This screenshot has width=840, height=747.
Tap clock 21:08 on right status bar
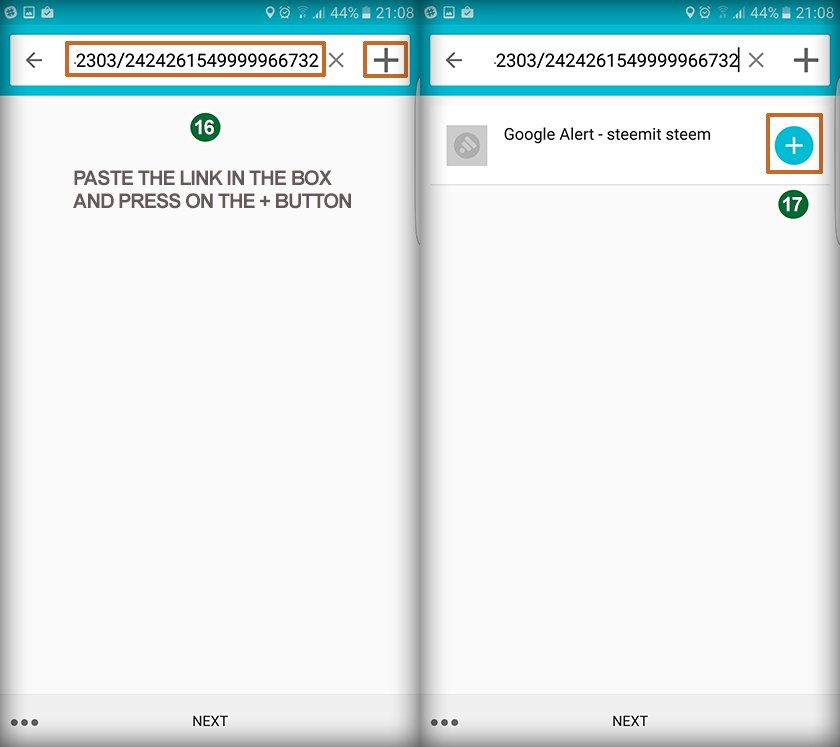(x=814, y=12)
